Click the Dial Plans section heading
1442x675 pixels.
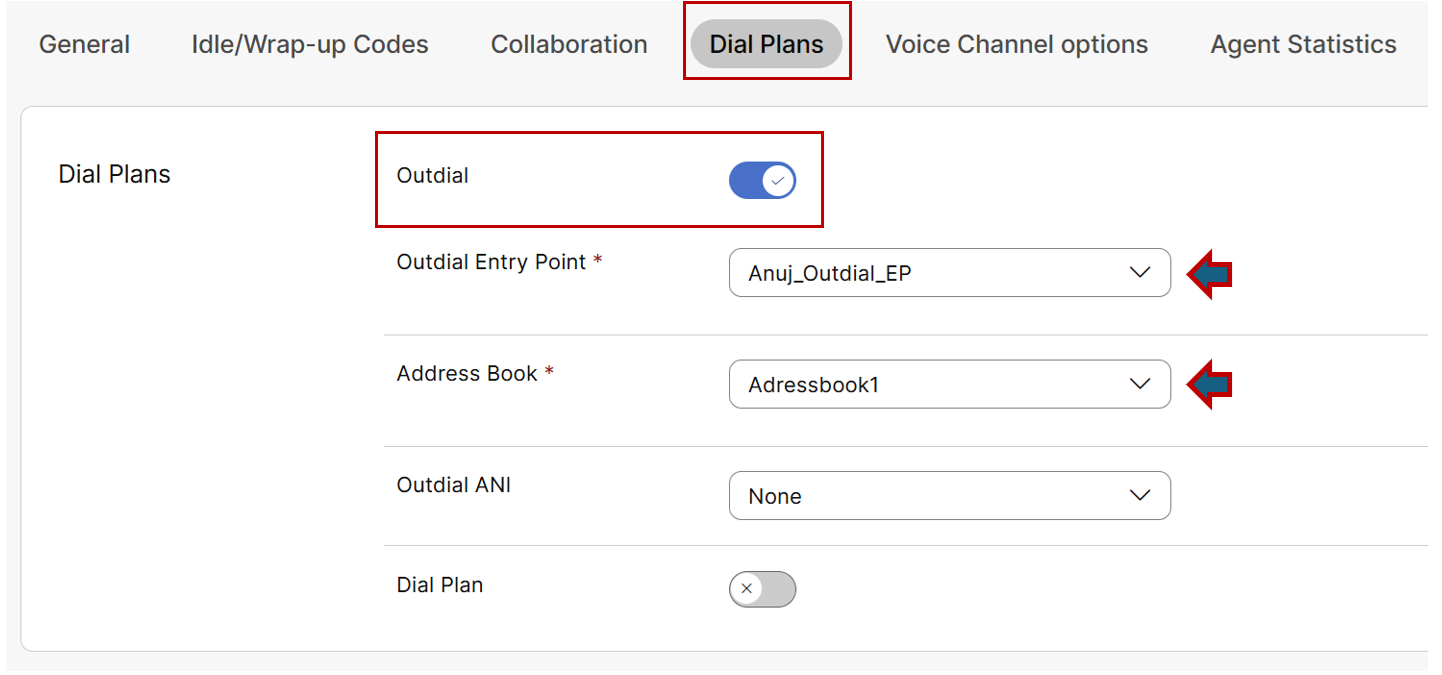point(115,174)
